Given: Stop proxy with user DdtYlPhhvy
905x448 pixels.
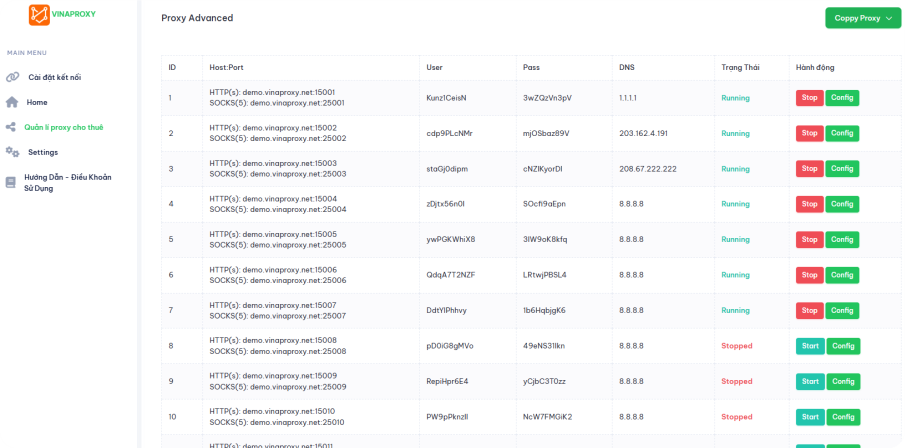Looking at the screenshot, I should (x=810, y=311).
